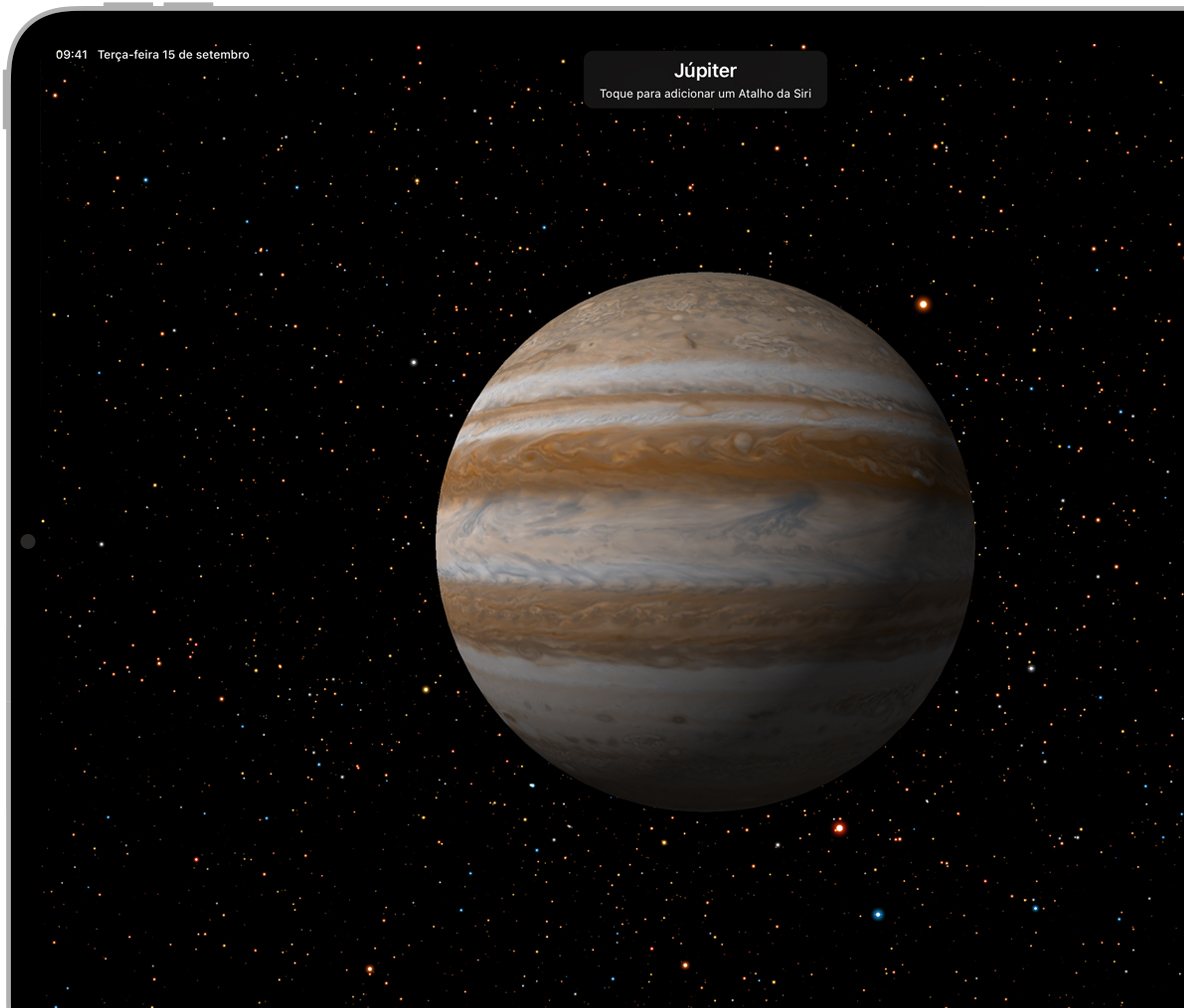Screen dimensions: 1184x1008
Task: Tap the center of the Jupiter planet
Action: click(x=705, y=541)
